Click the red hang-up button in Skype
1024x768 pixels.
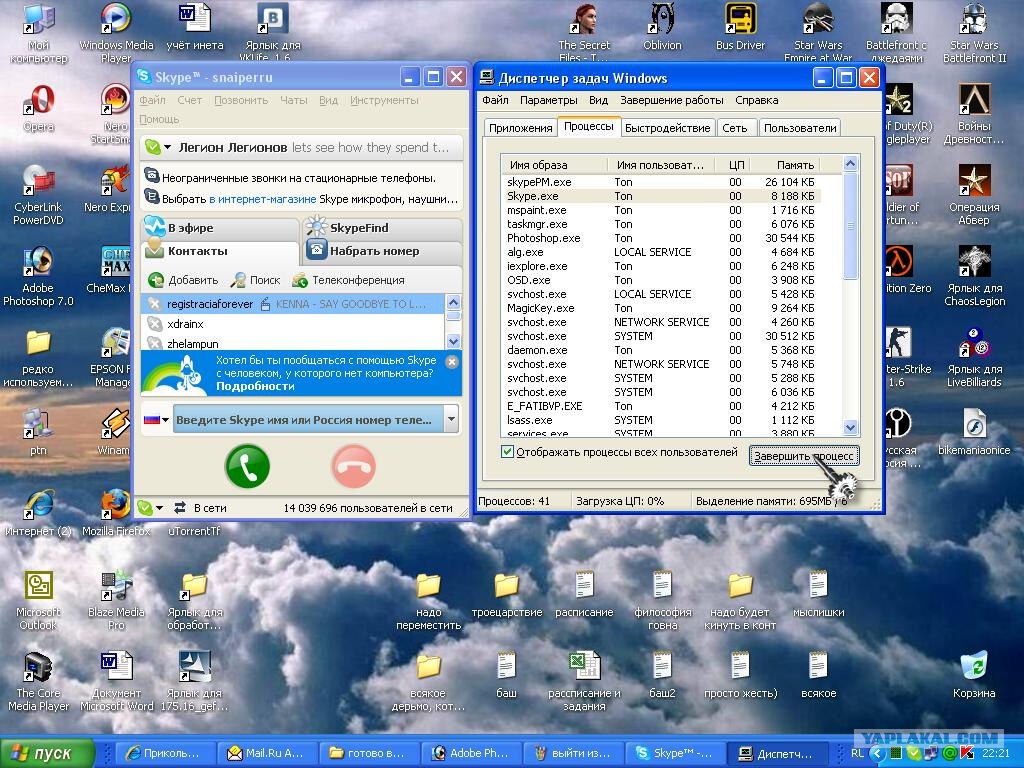[x=353, y=466]
